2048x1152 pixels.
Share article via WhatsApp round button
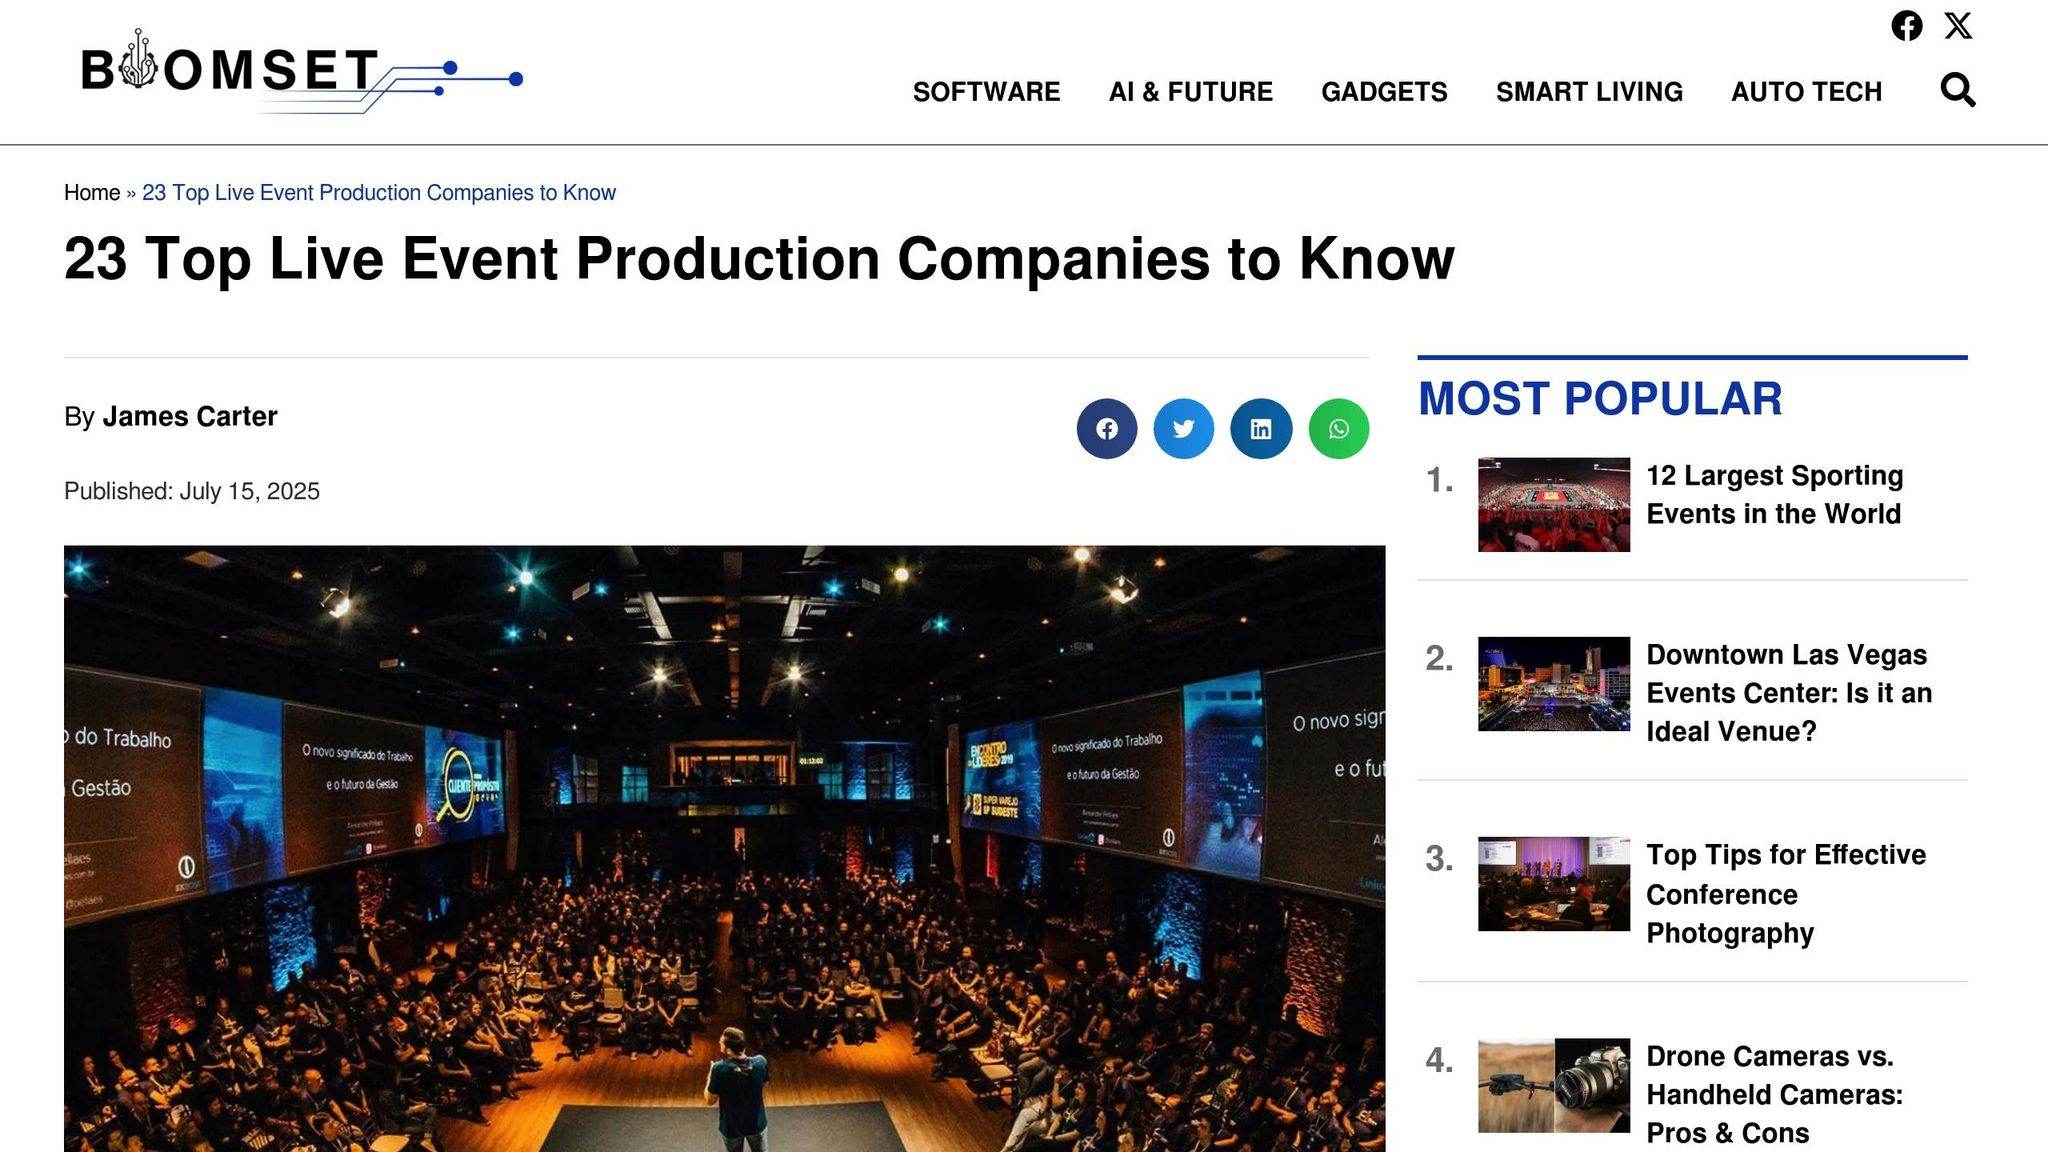coord(1338,429)
